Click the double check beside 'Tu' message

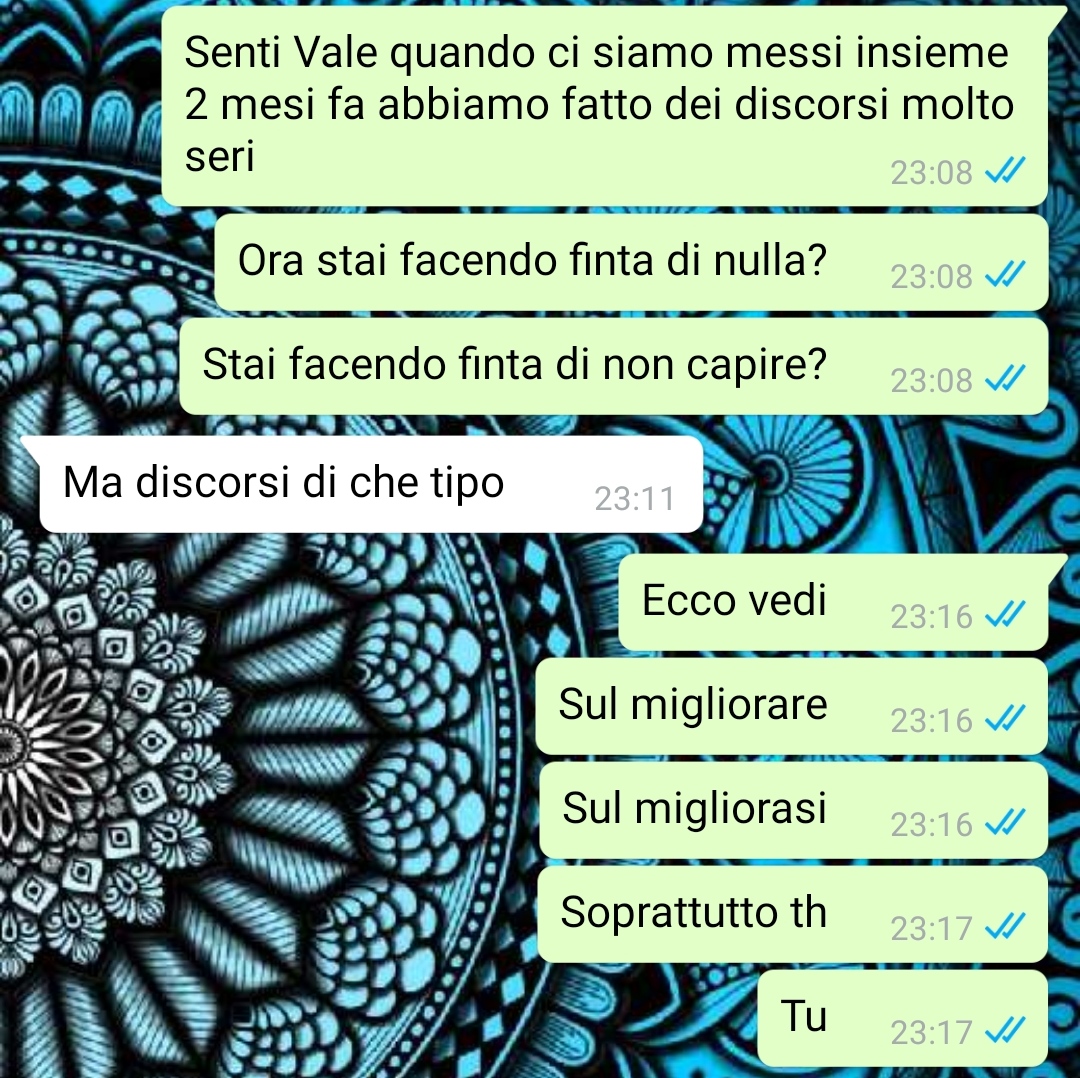pyautogui.click(x=1005, y=1030)
